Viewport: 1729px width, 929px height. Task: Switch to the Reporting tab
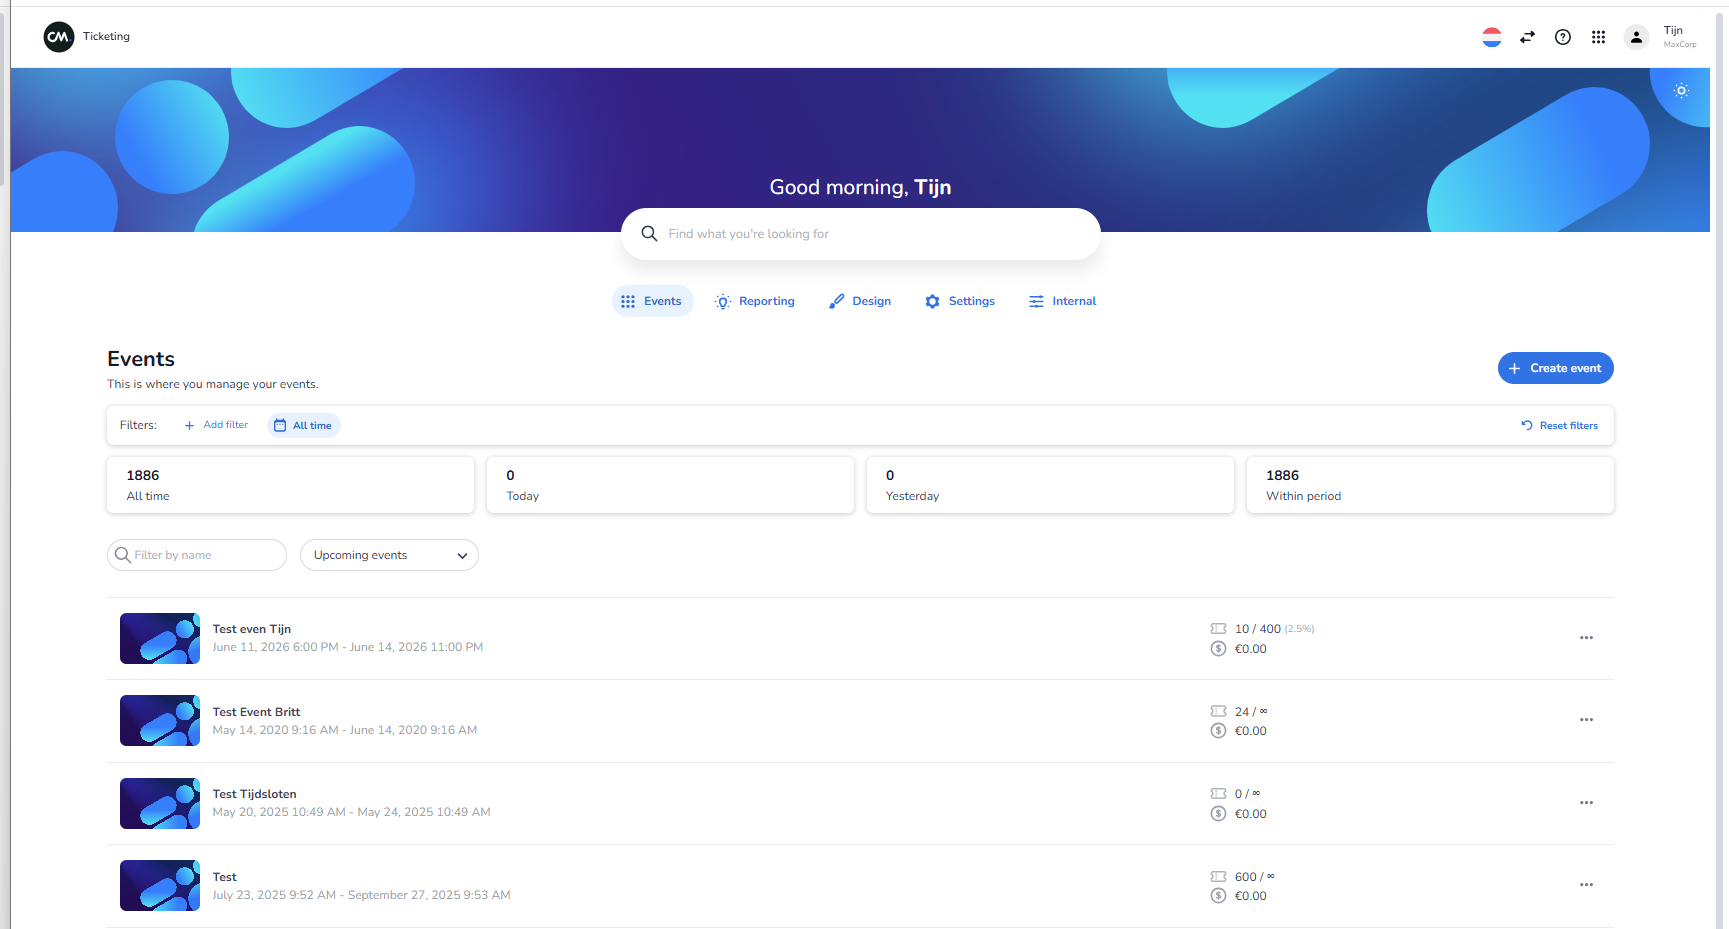[x=755, y=301]
